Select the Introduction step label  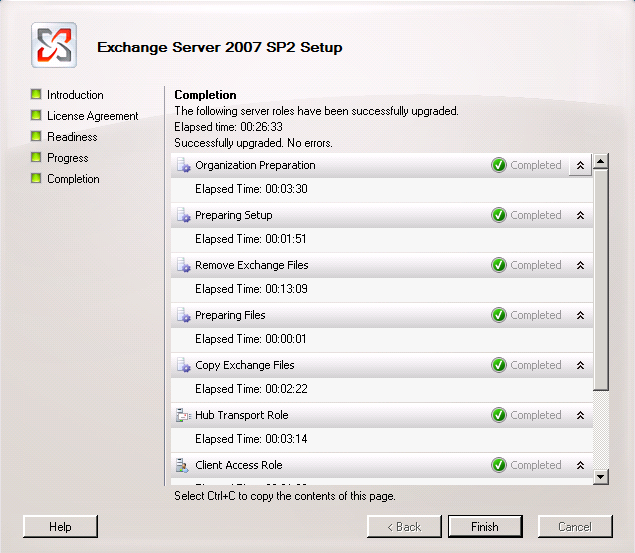tap(75, 95)
